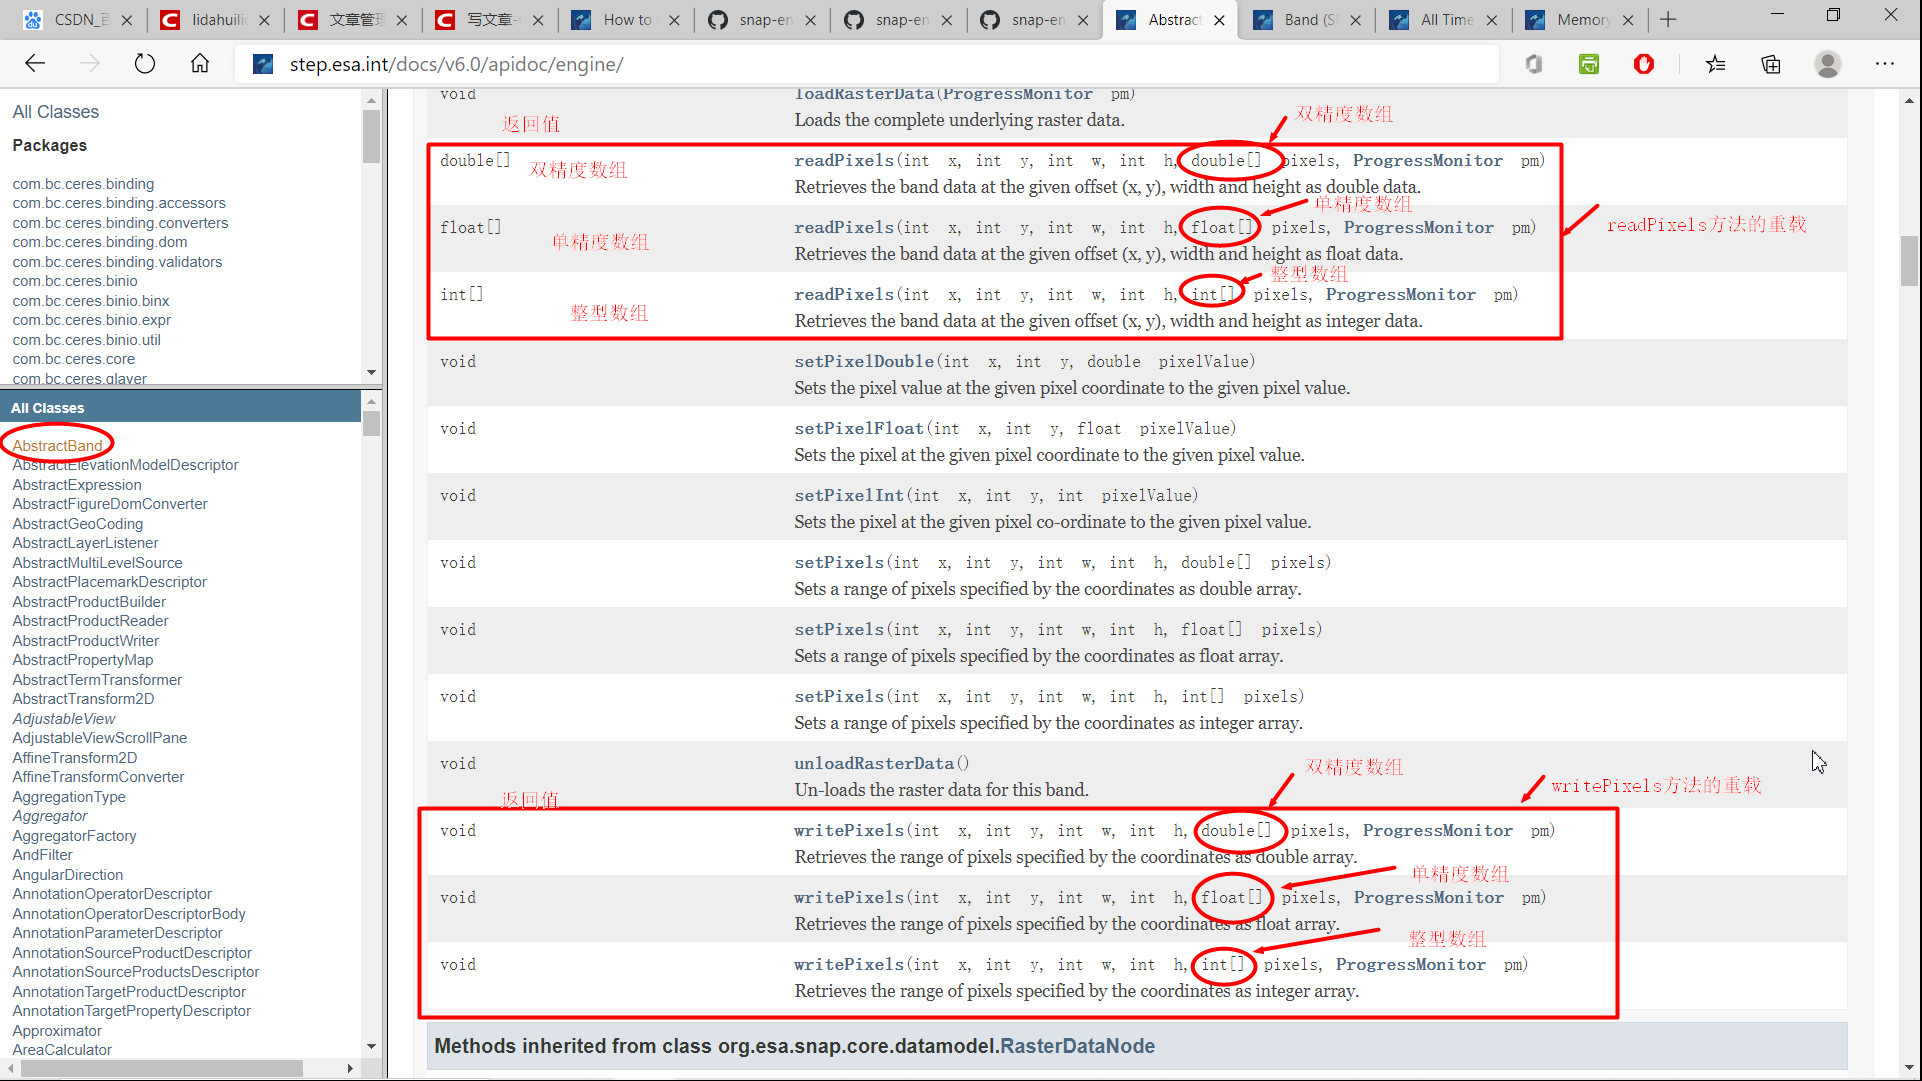Open the com.bc.ceres.binio package link

coord(75,281)
